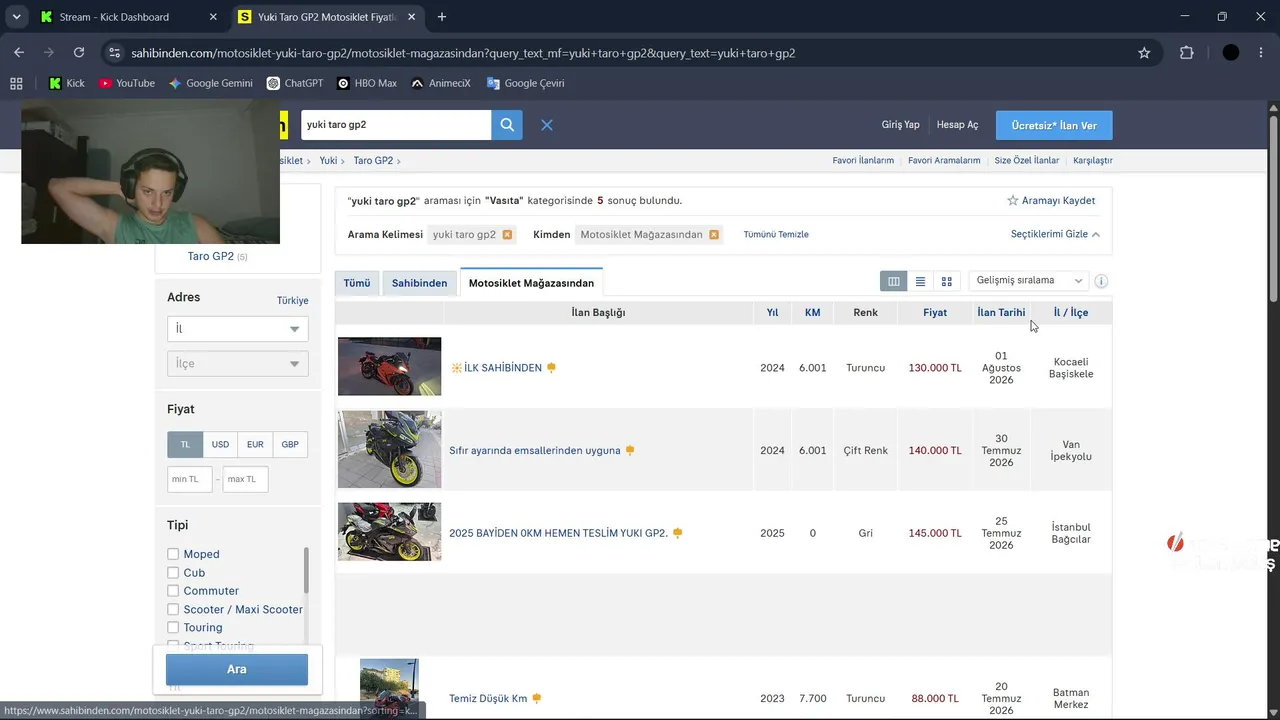Click the Hesap Aç sign-up link

(x=957, y=125)
